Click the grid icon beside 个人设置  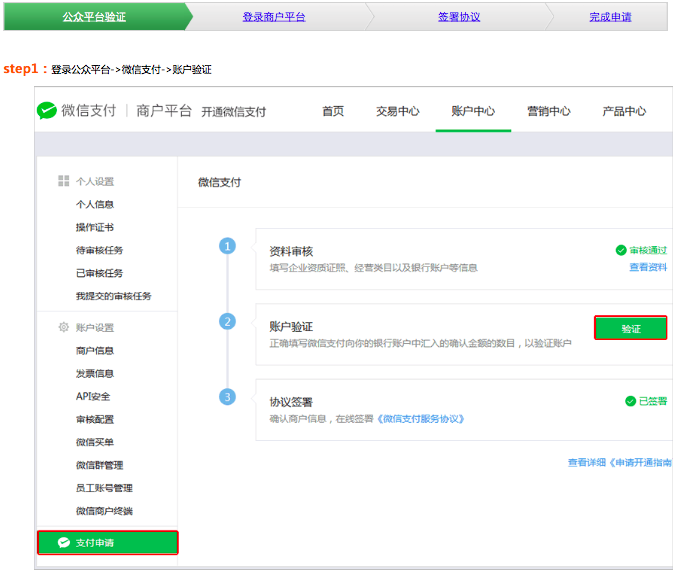point(64,181)
